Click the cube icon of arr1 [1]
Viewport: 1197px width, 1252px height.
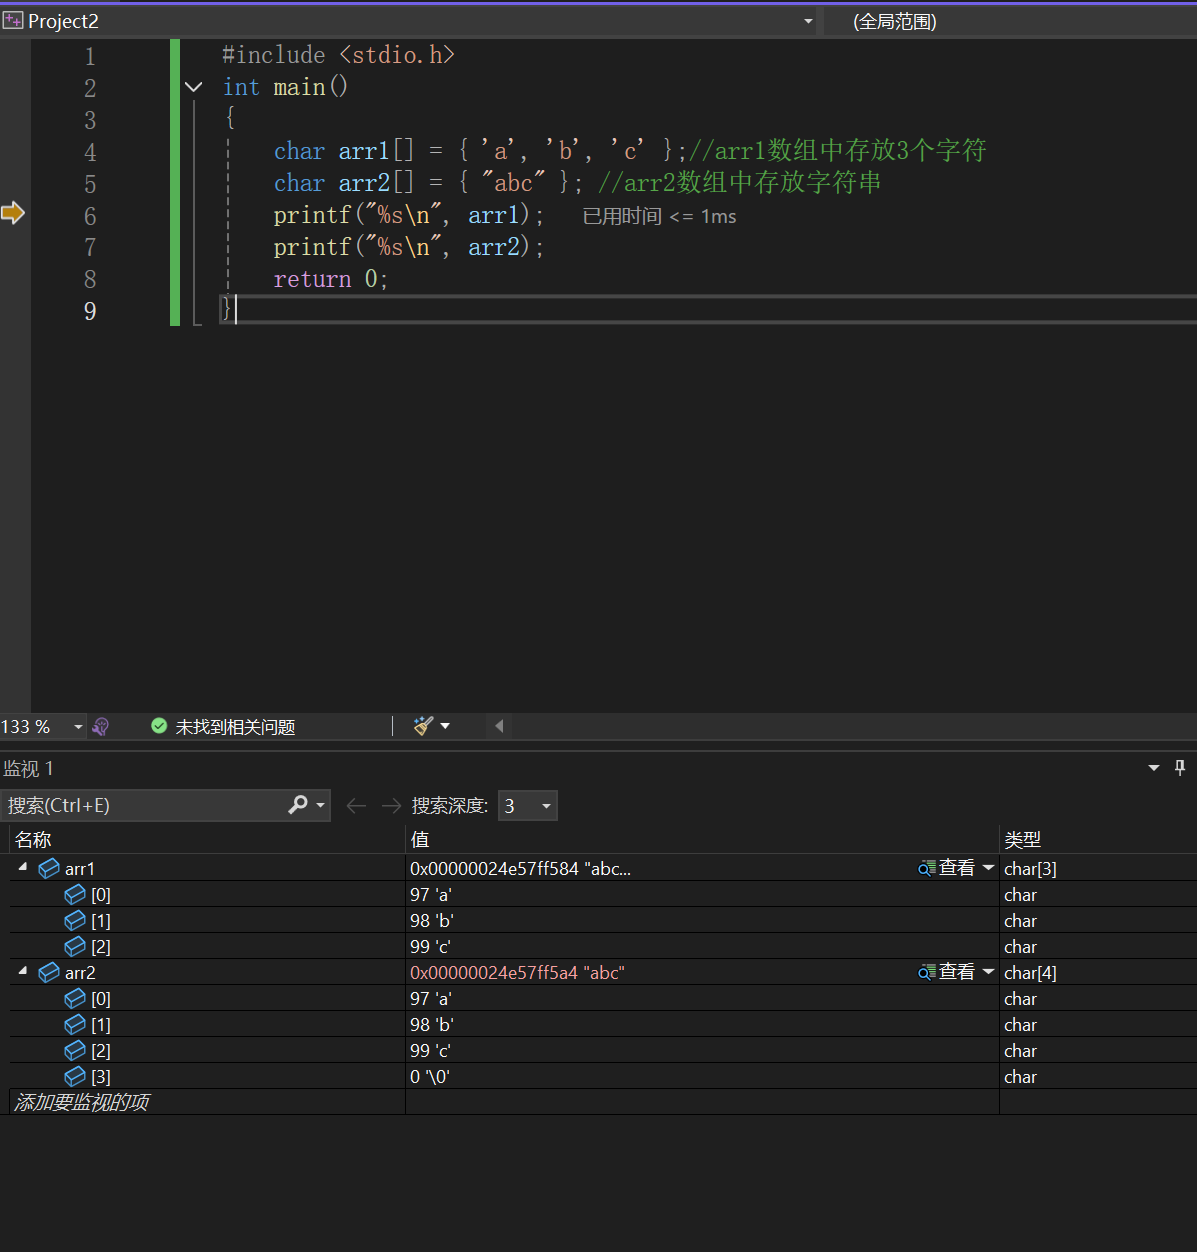pyautogui.click(x=75, y=921)
